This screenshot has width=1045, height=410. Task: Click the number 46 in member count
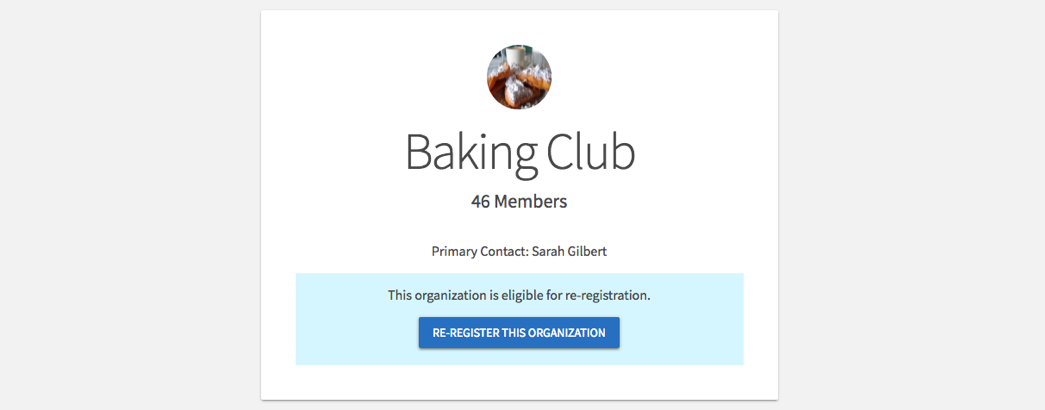coord(480,201)
